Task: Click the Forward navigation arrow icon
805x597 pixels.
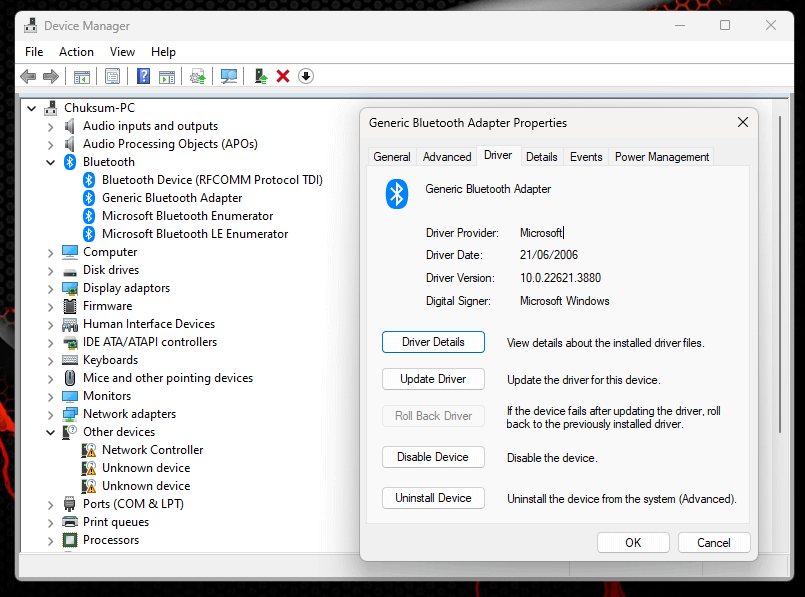Action: pyautogui.click(x=51, y=76)
